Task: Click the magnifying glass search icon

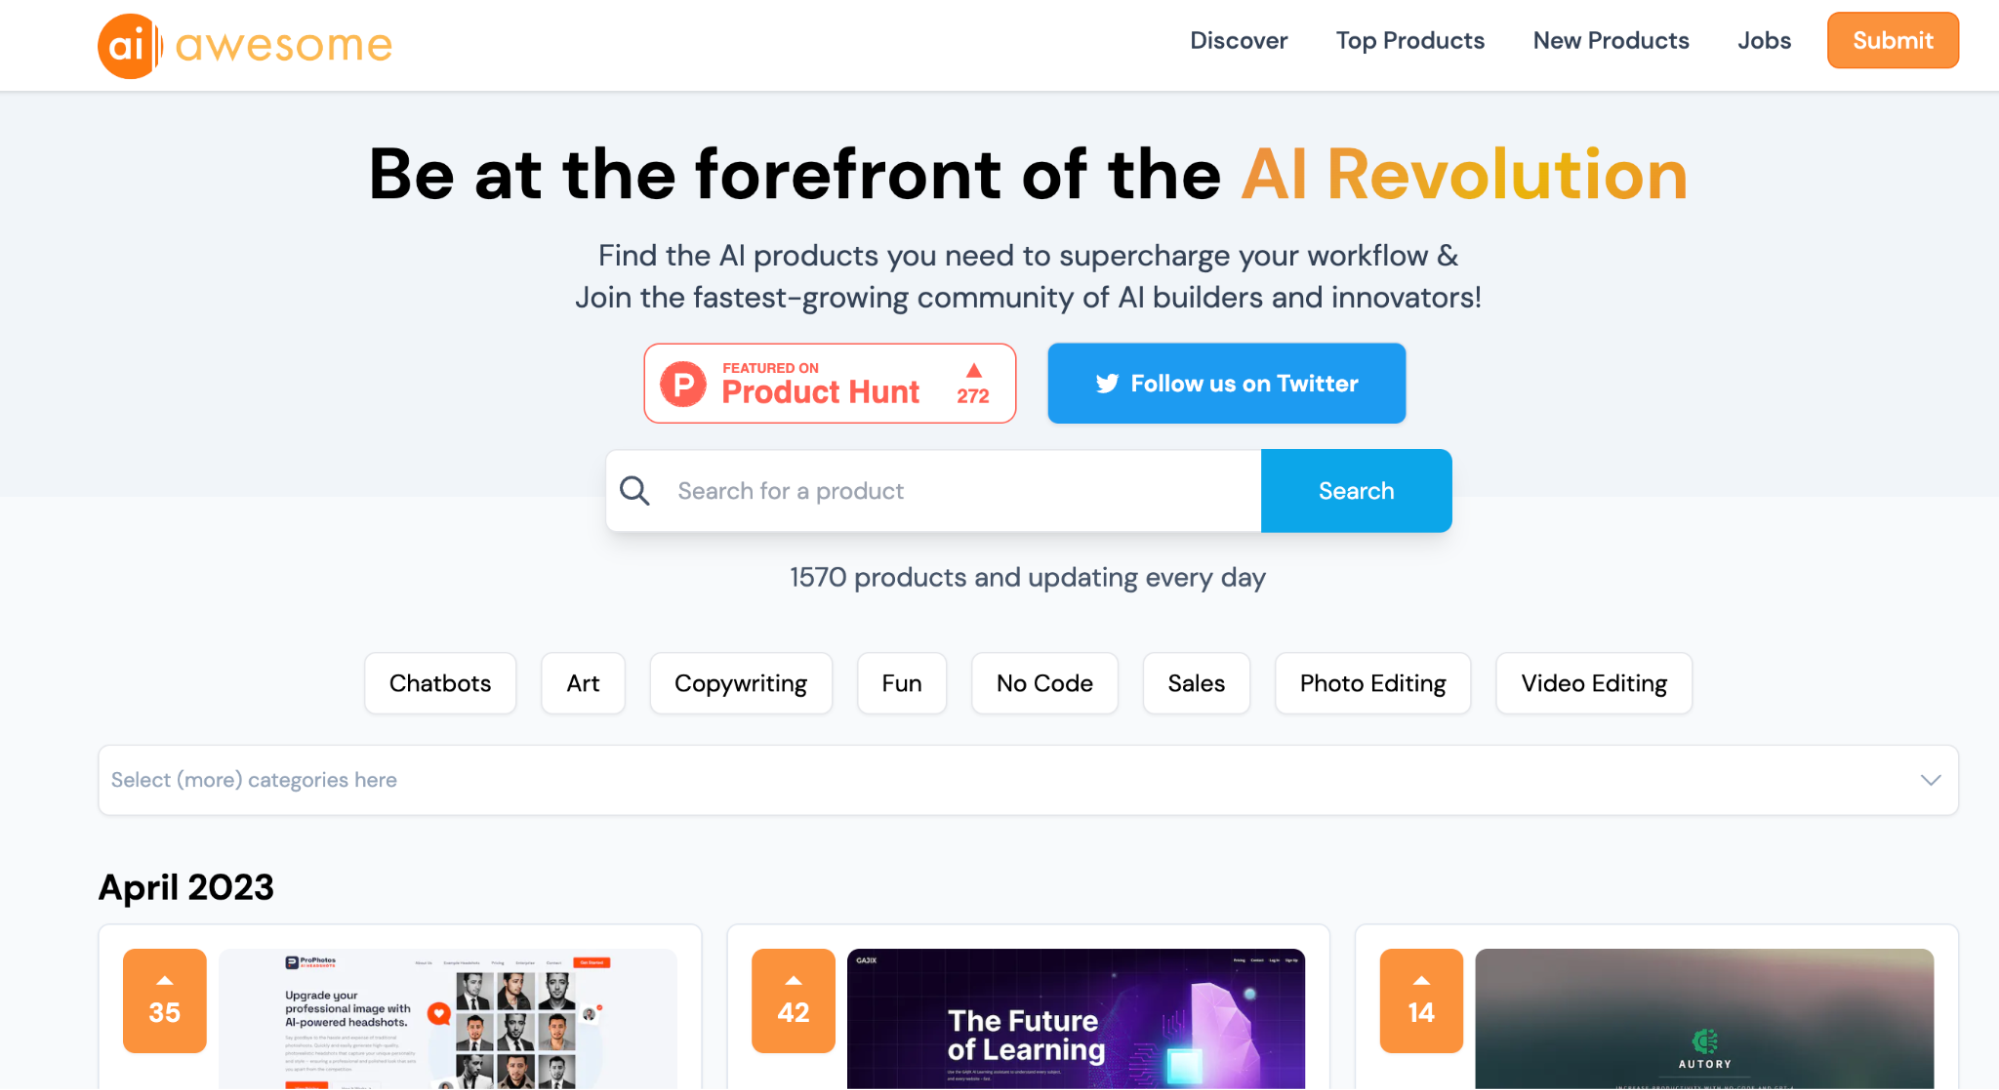Action: [634, 490]
